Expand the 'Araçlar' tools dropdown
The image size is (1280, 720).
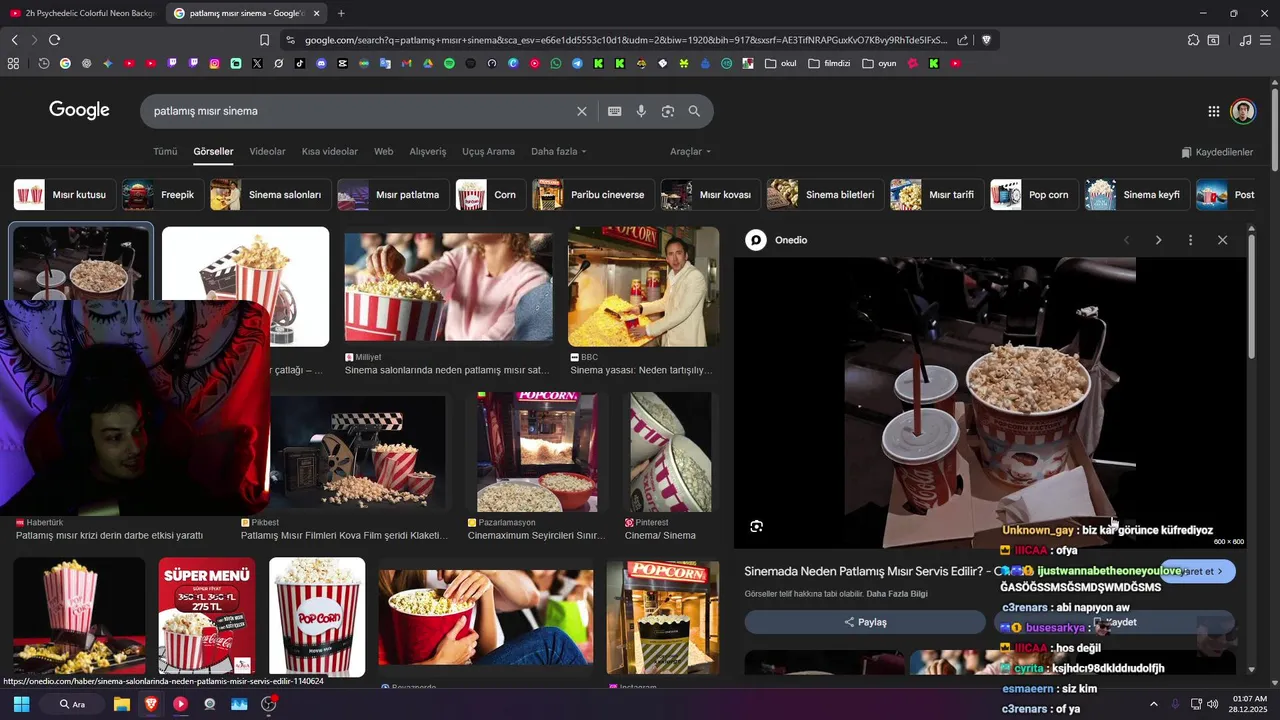pos(690,152)
